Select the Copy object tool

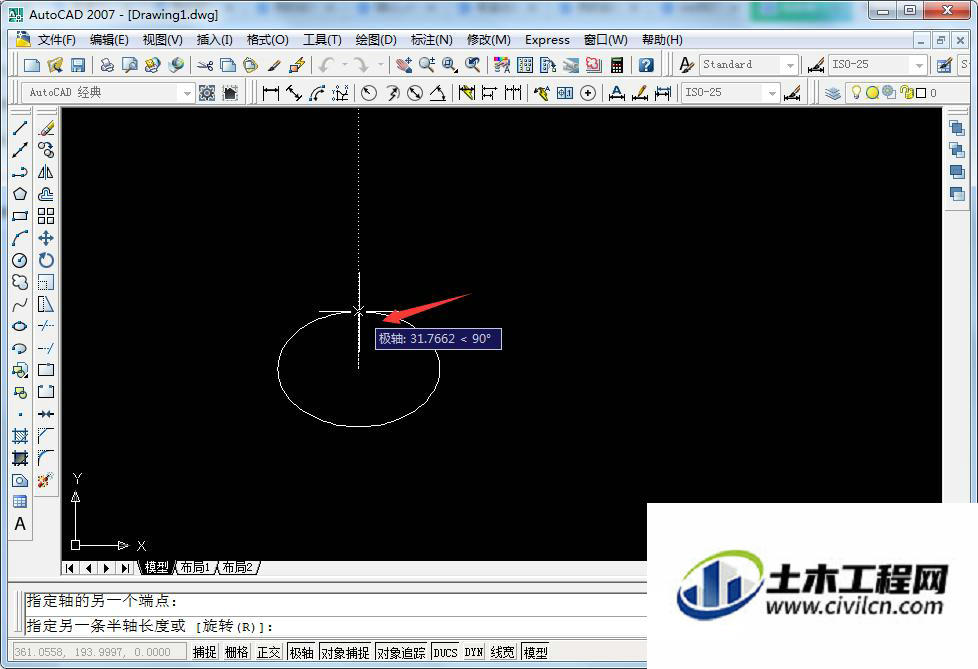46,150
